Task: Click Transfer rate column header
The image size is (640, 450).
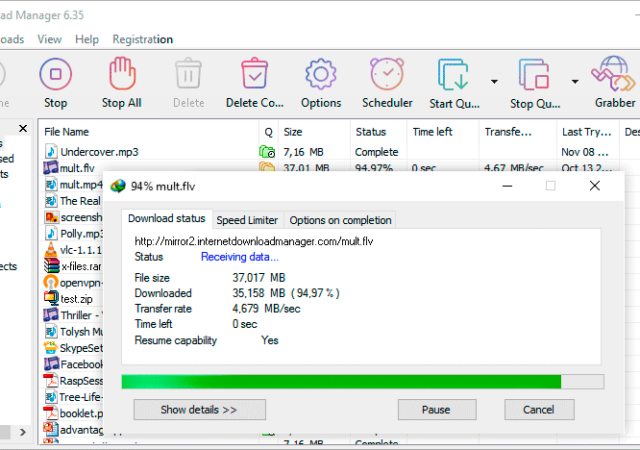Action: coord(518,132)
